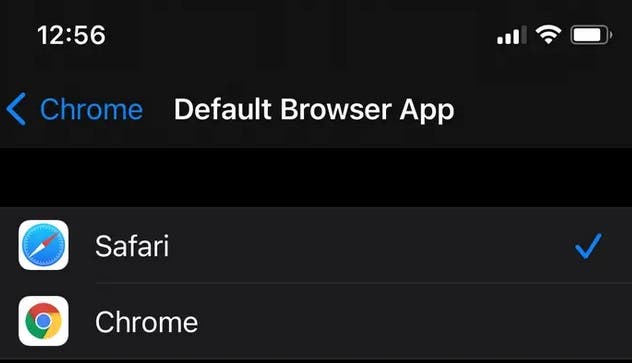The image size is (632, 363).
Task: Tap the cellular signal bars icon
Action: 511,35
